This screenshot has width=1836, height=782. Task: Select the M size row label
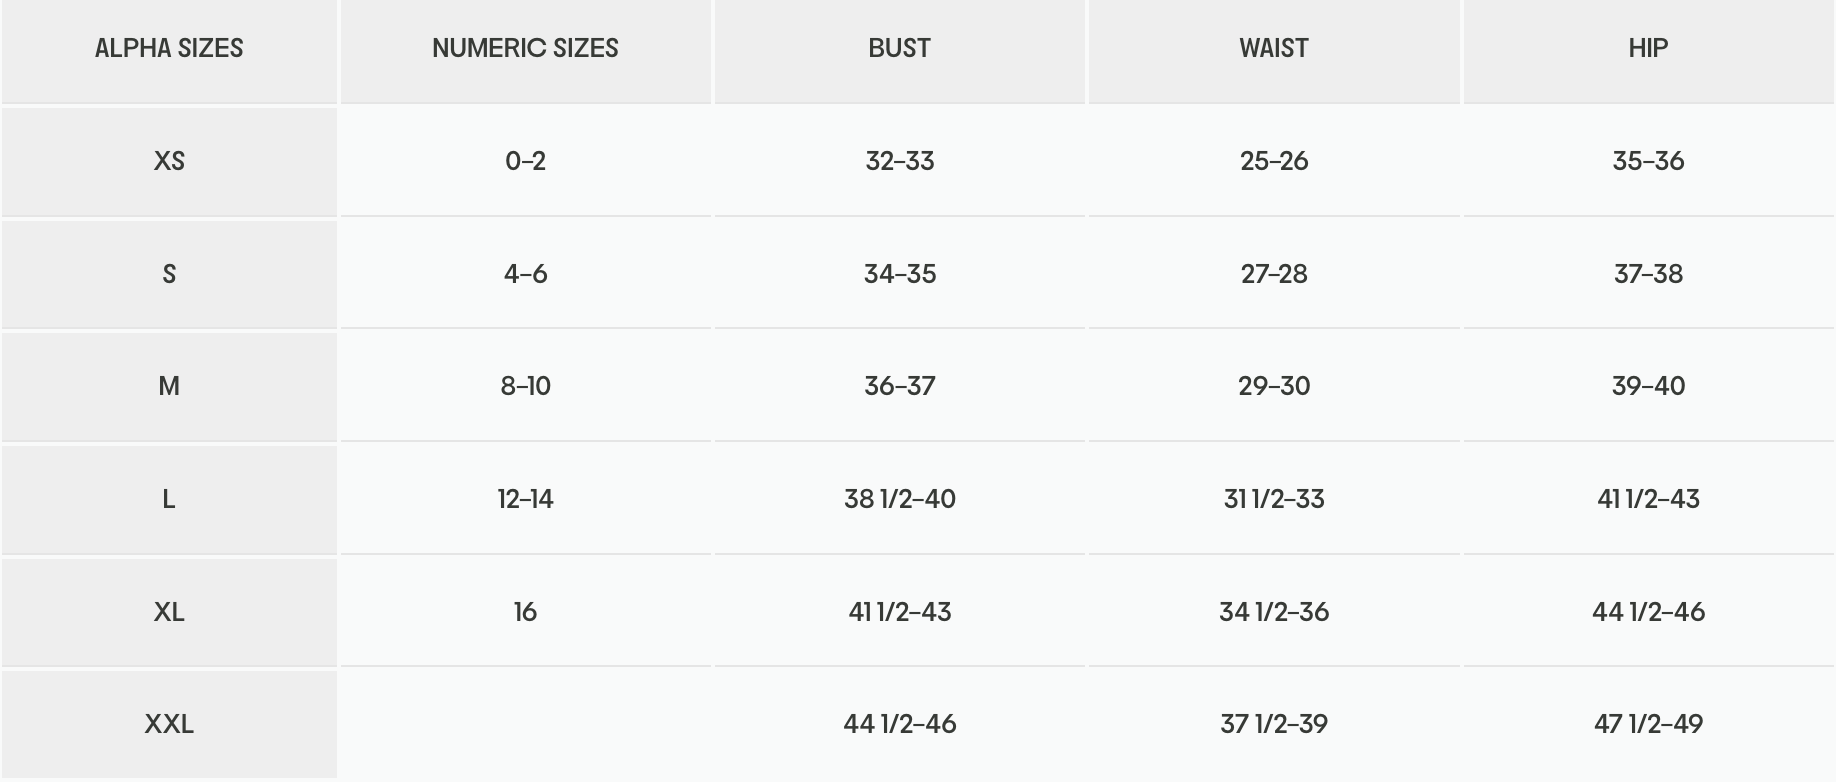pos(169,386)
